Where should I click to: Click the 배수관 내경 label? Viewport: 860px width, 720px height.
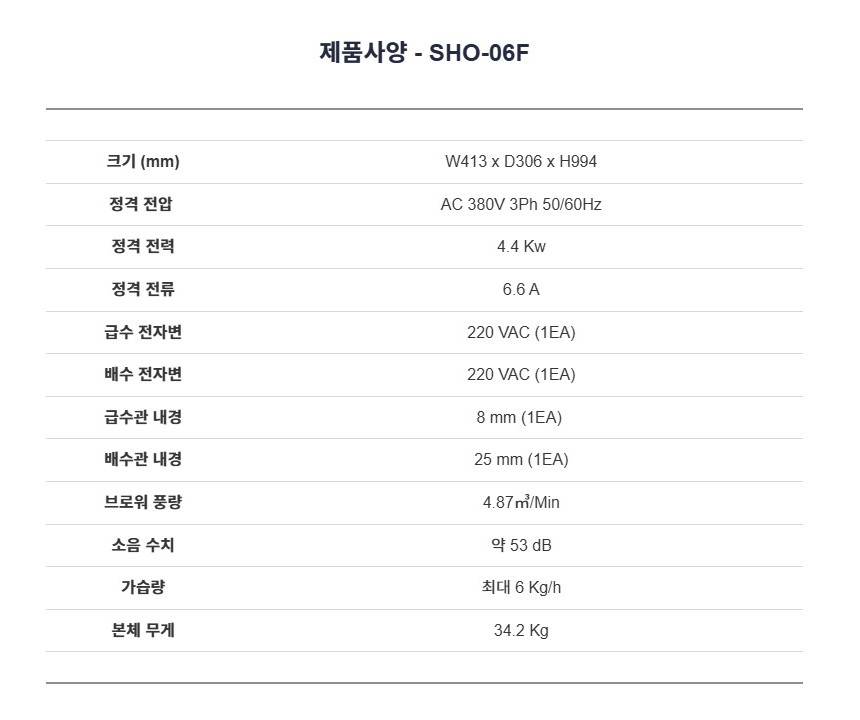click(x=143, y=460)
